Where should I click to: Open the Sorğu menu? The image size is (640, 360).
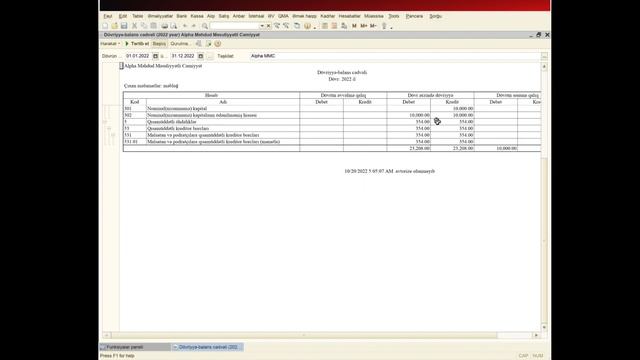(x=436, y=16)
